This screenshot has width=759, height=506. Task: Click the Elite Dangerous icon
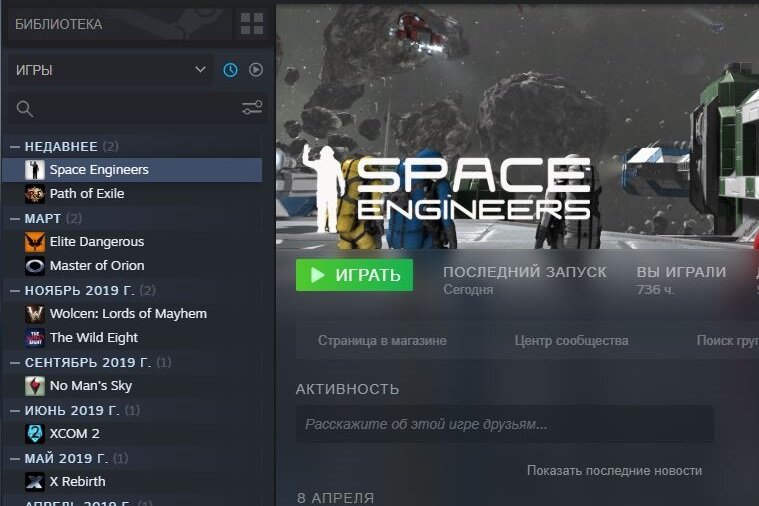point(35,242)
